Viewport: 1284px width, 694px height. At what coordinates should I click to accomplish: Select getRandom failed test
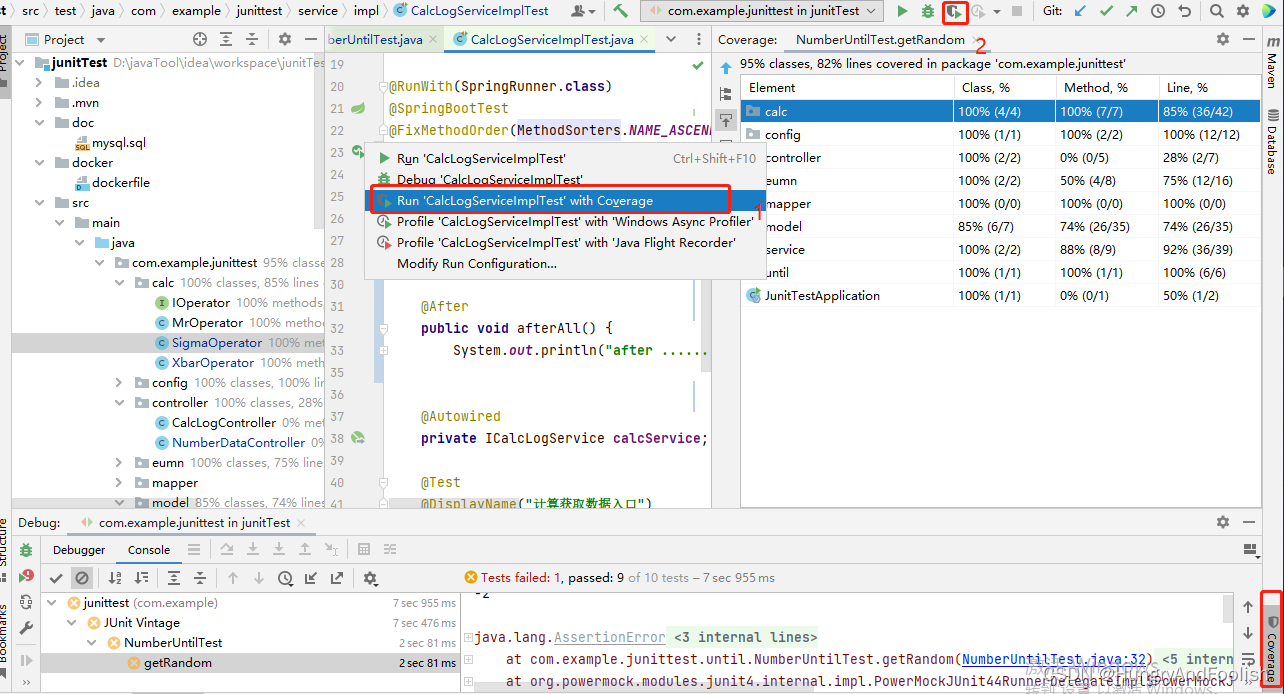(x=178, y=663)
